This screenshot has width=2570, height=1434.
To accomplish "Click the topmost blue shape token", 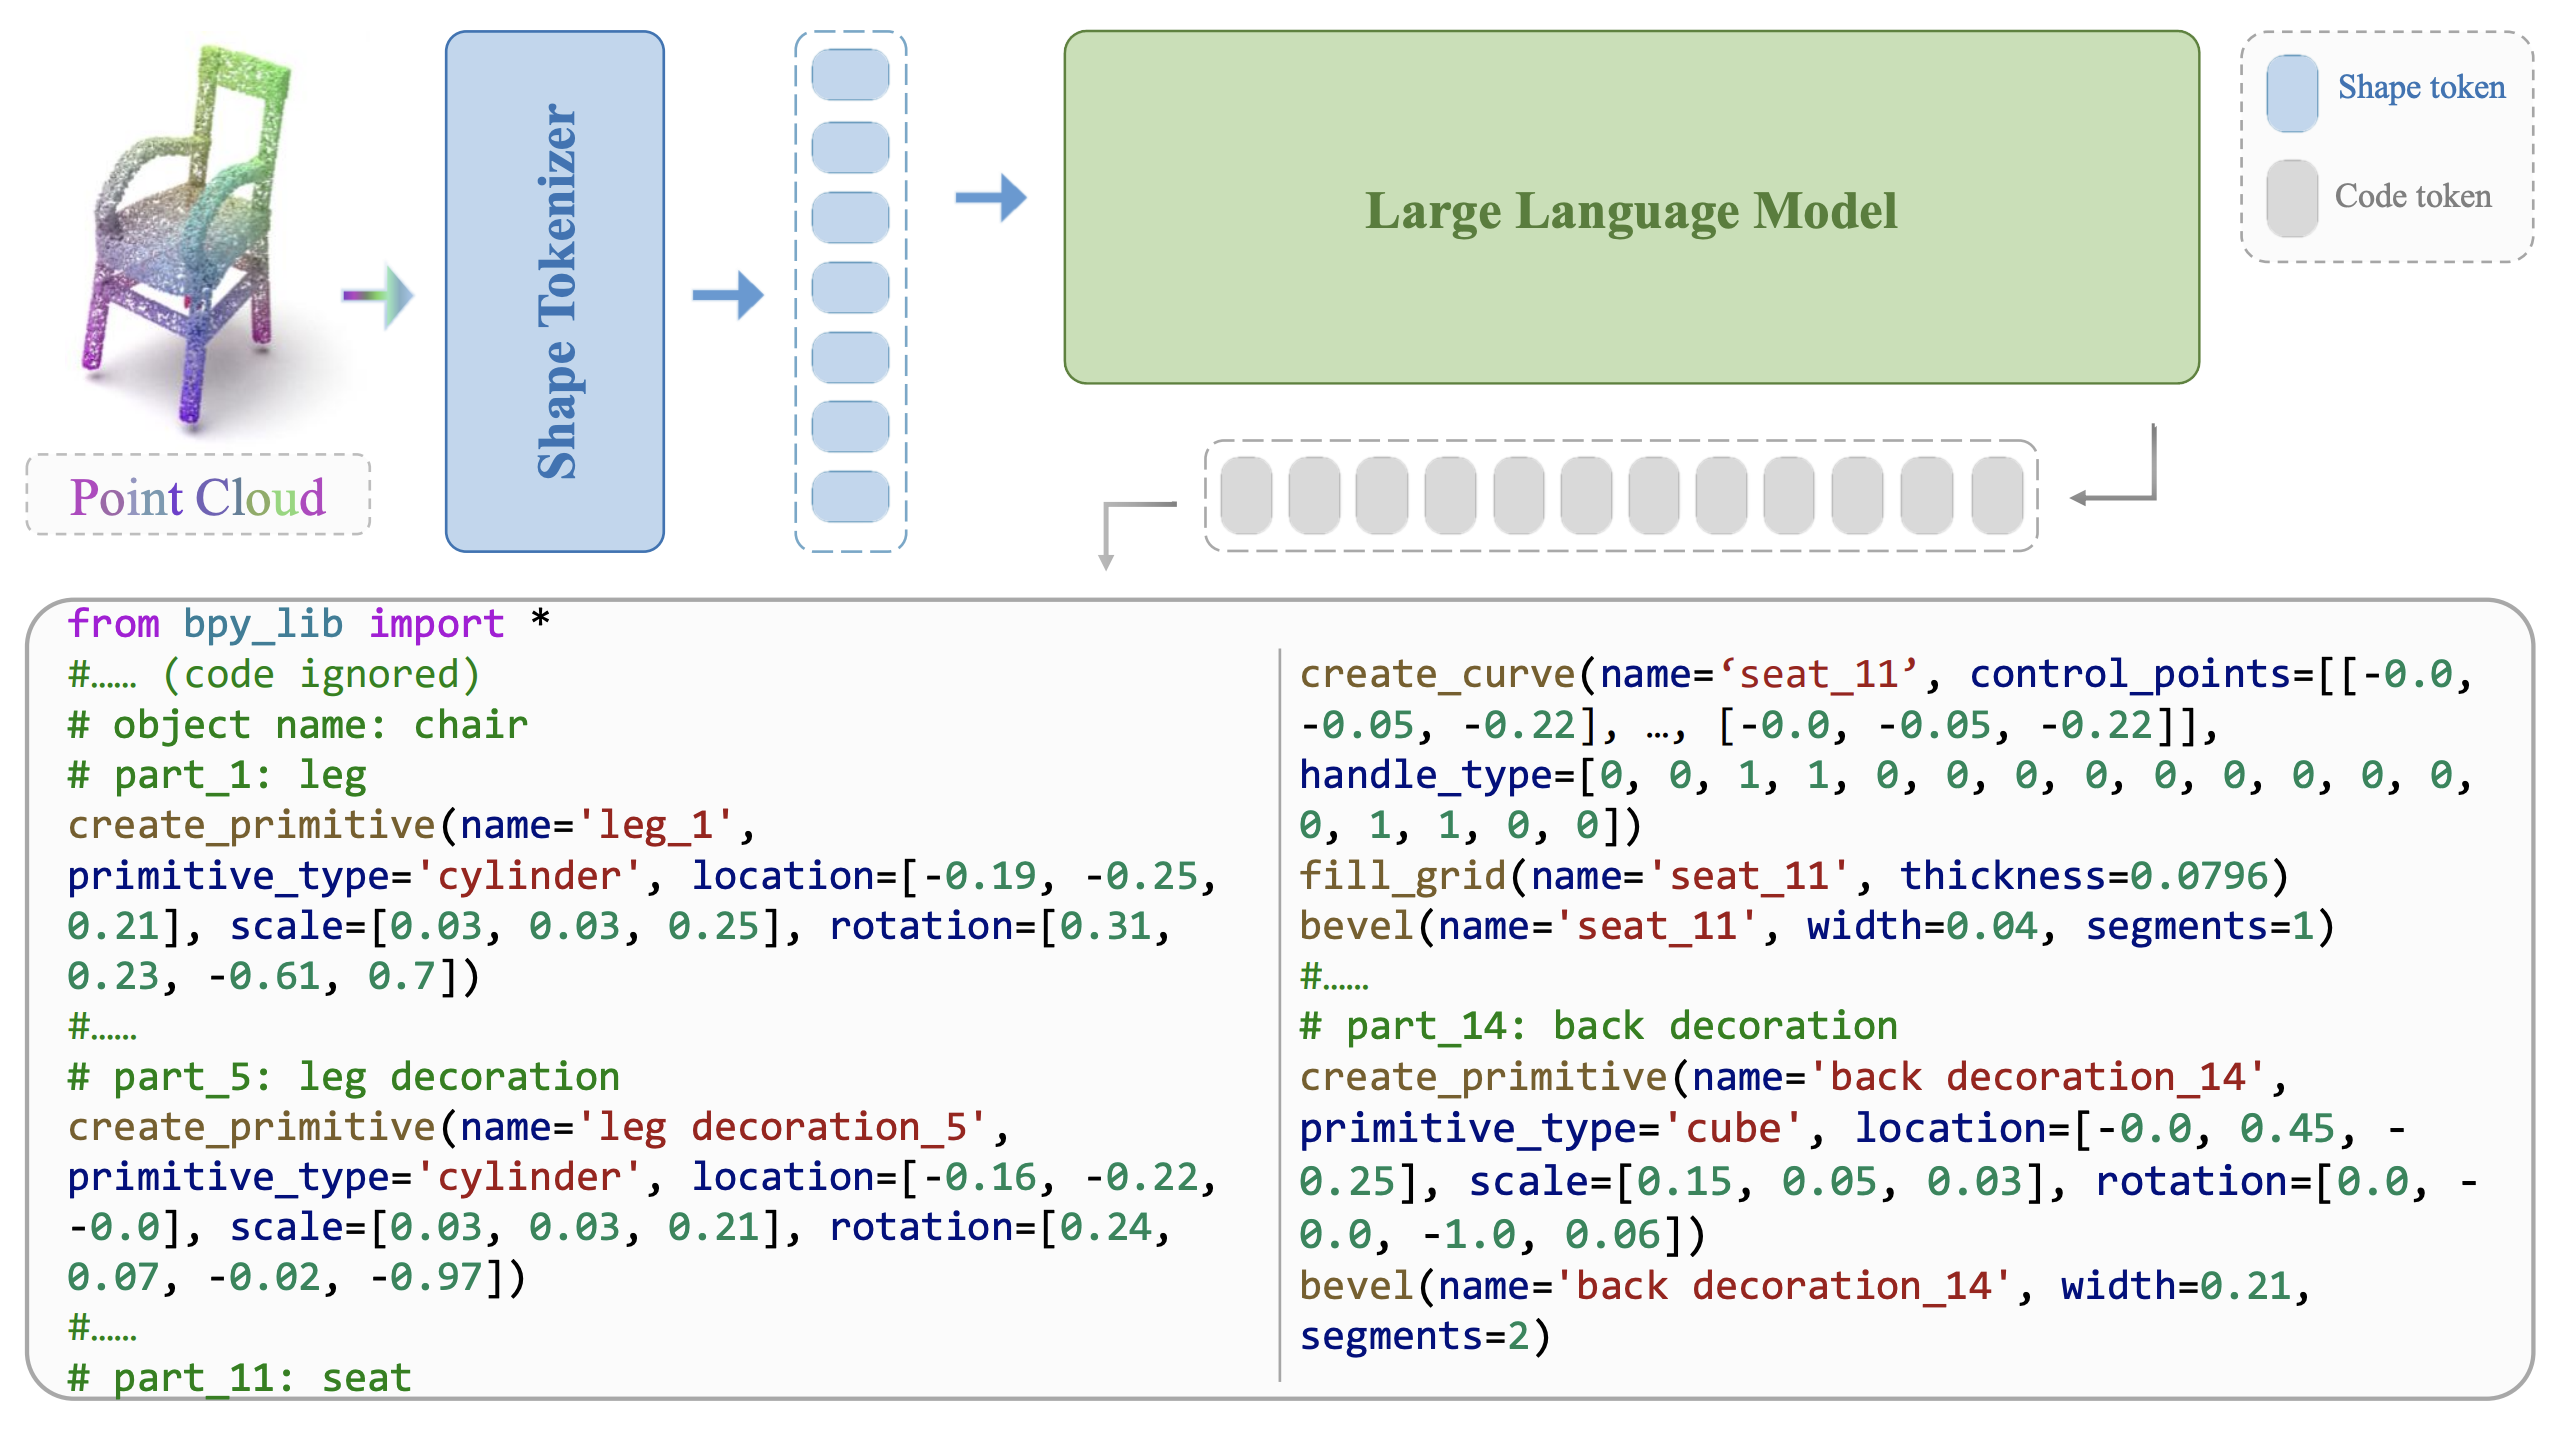I will pyautogui.click(x=850, y=75).
